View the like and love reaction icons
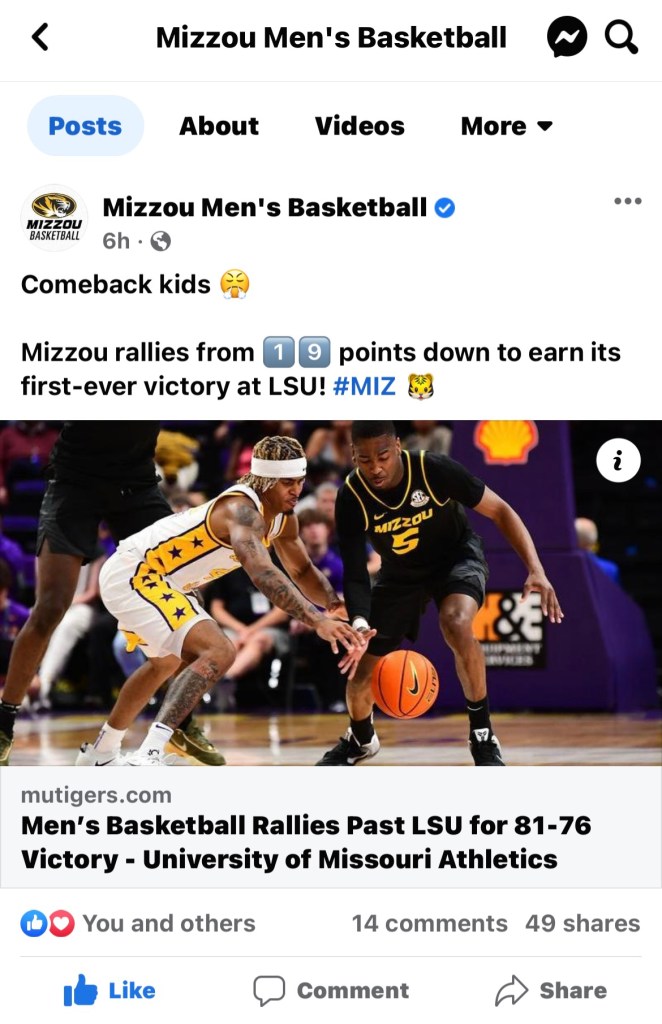 (48, 924)
